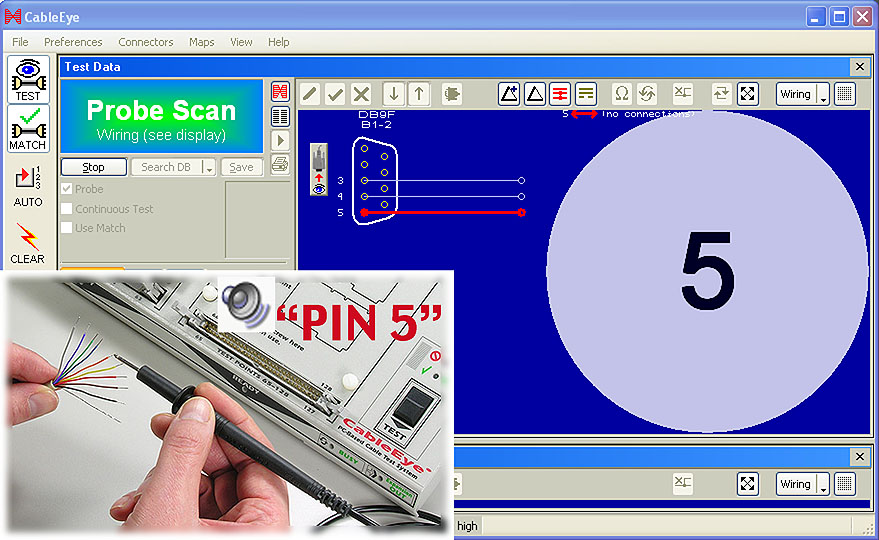Open the Search DB dropdown arrow
The height and width of the screenshot is (540, 879).
[x=209, y=167]
